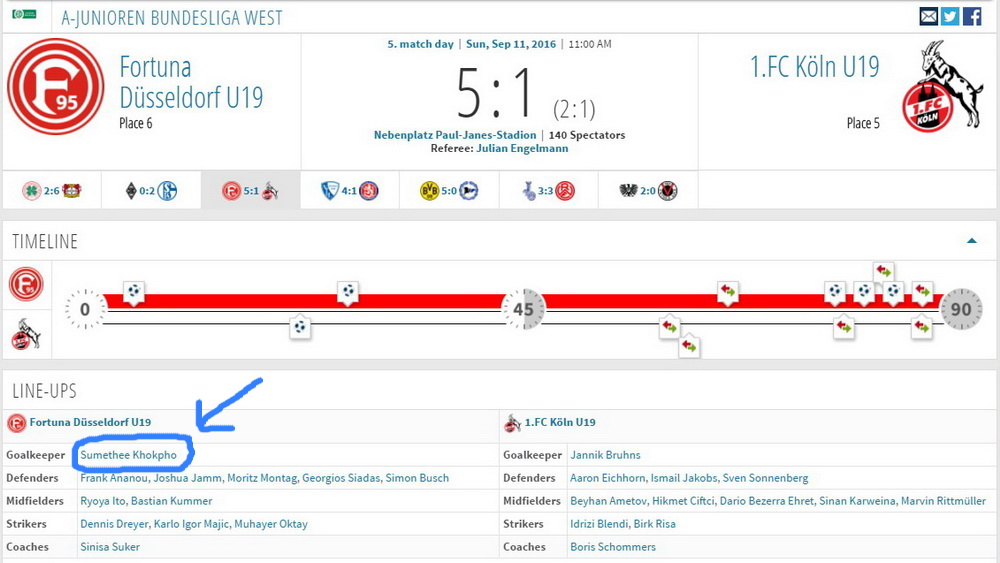
Task: Open defender Simon Busch's profile
Action: 417,478
